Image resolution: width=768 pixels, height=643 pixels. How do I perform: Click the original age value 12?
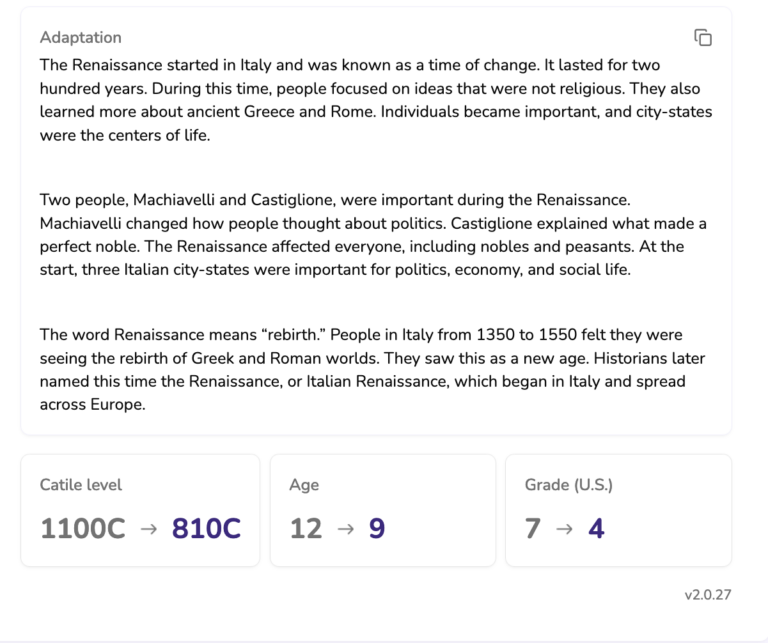pos(306,529)
